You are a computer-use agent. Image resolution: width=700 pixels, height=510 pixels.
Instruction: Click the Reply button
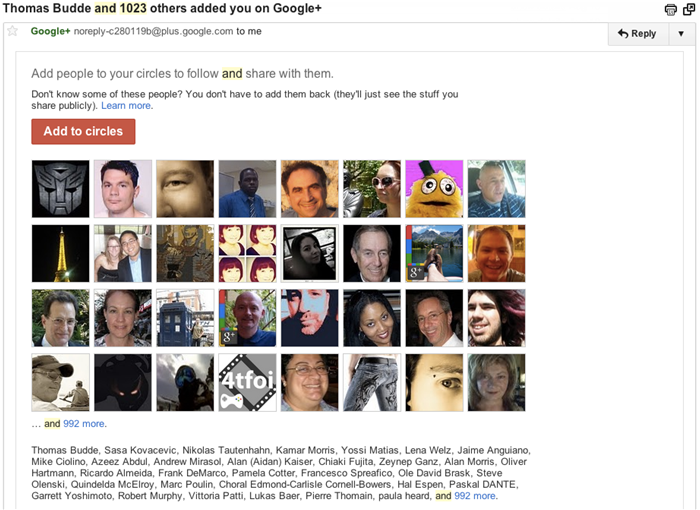coord(637,33)
